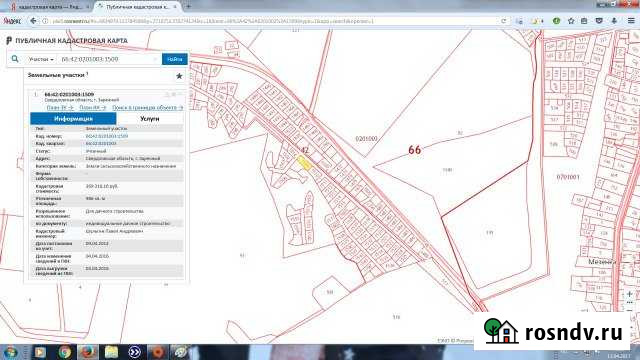Open the Pocket shield icon

click(599, 21)
